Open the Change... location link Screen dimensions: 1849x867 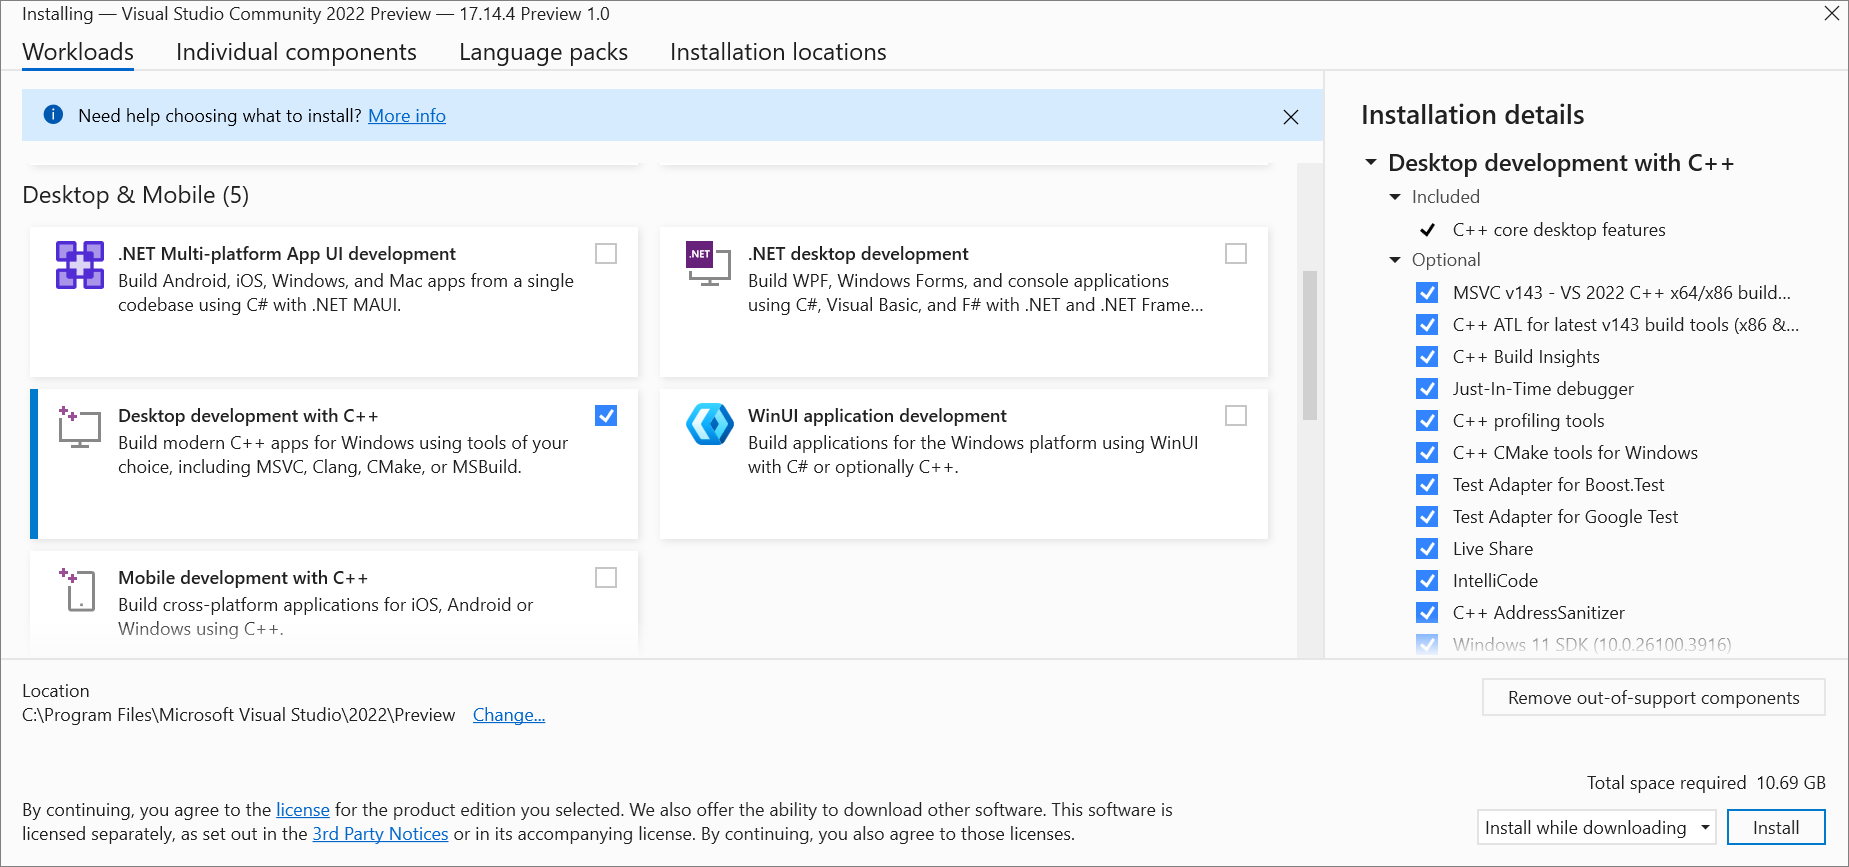[509, 715]
